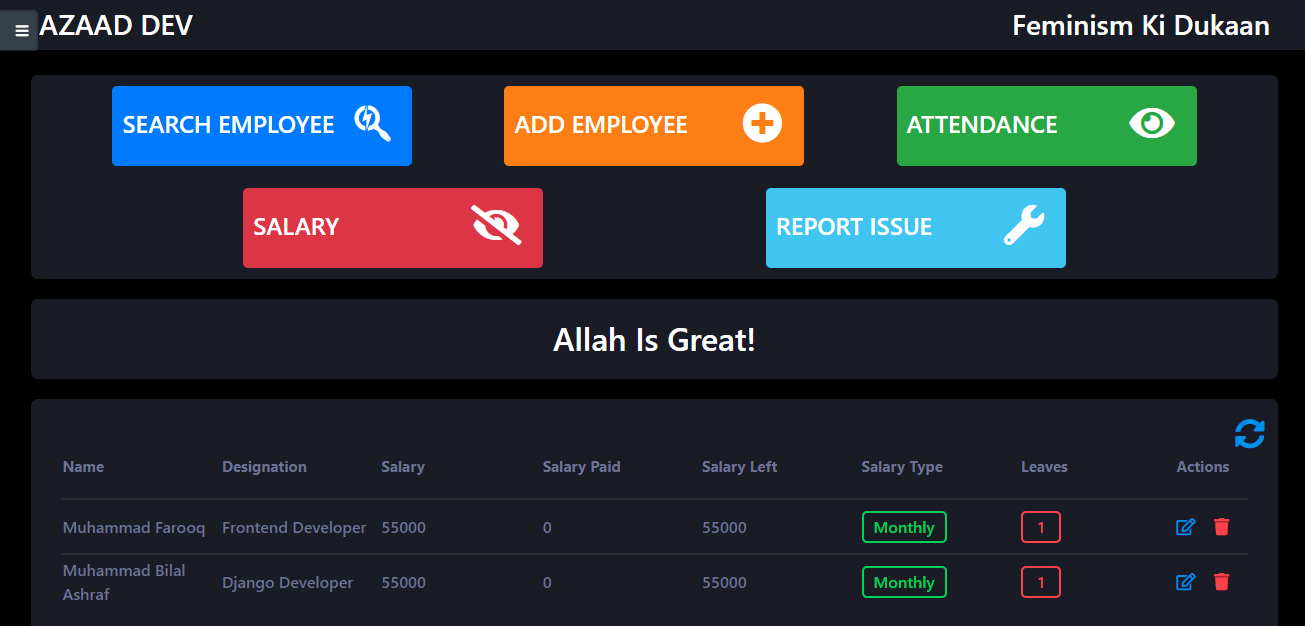Edit Muhammad Farooq using the pencil icon
1305x626 pixels.
pos(1185,527)
